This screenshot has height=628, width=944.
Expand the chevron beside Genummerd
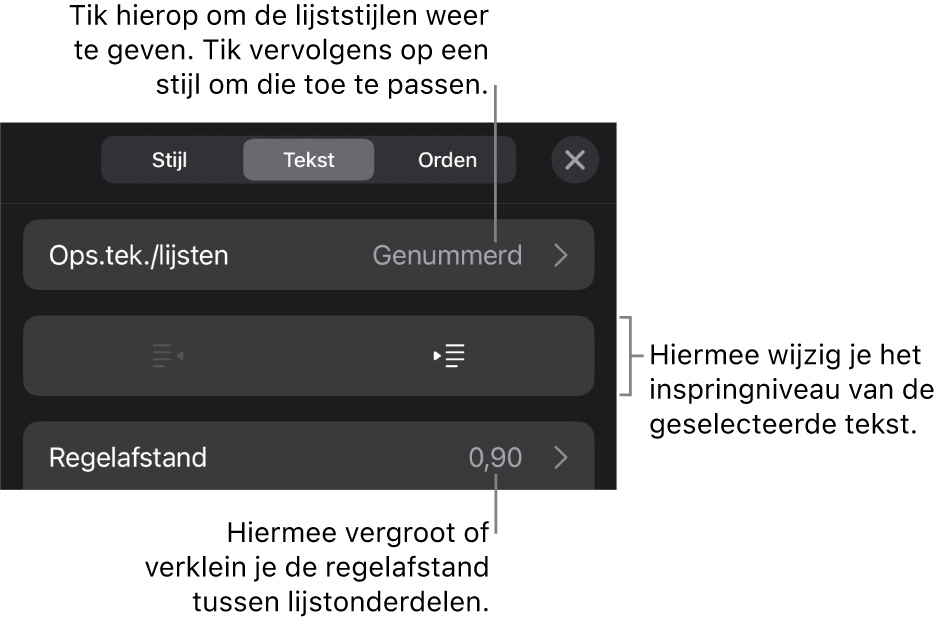[x=561, y=256]
